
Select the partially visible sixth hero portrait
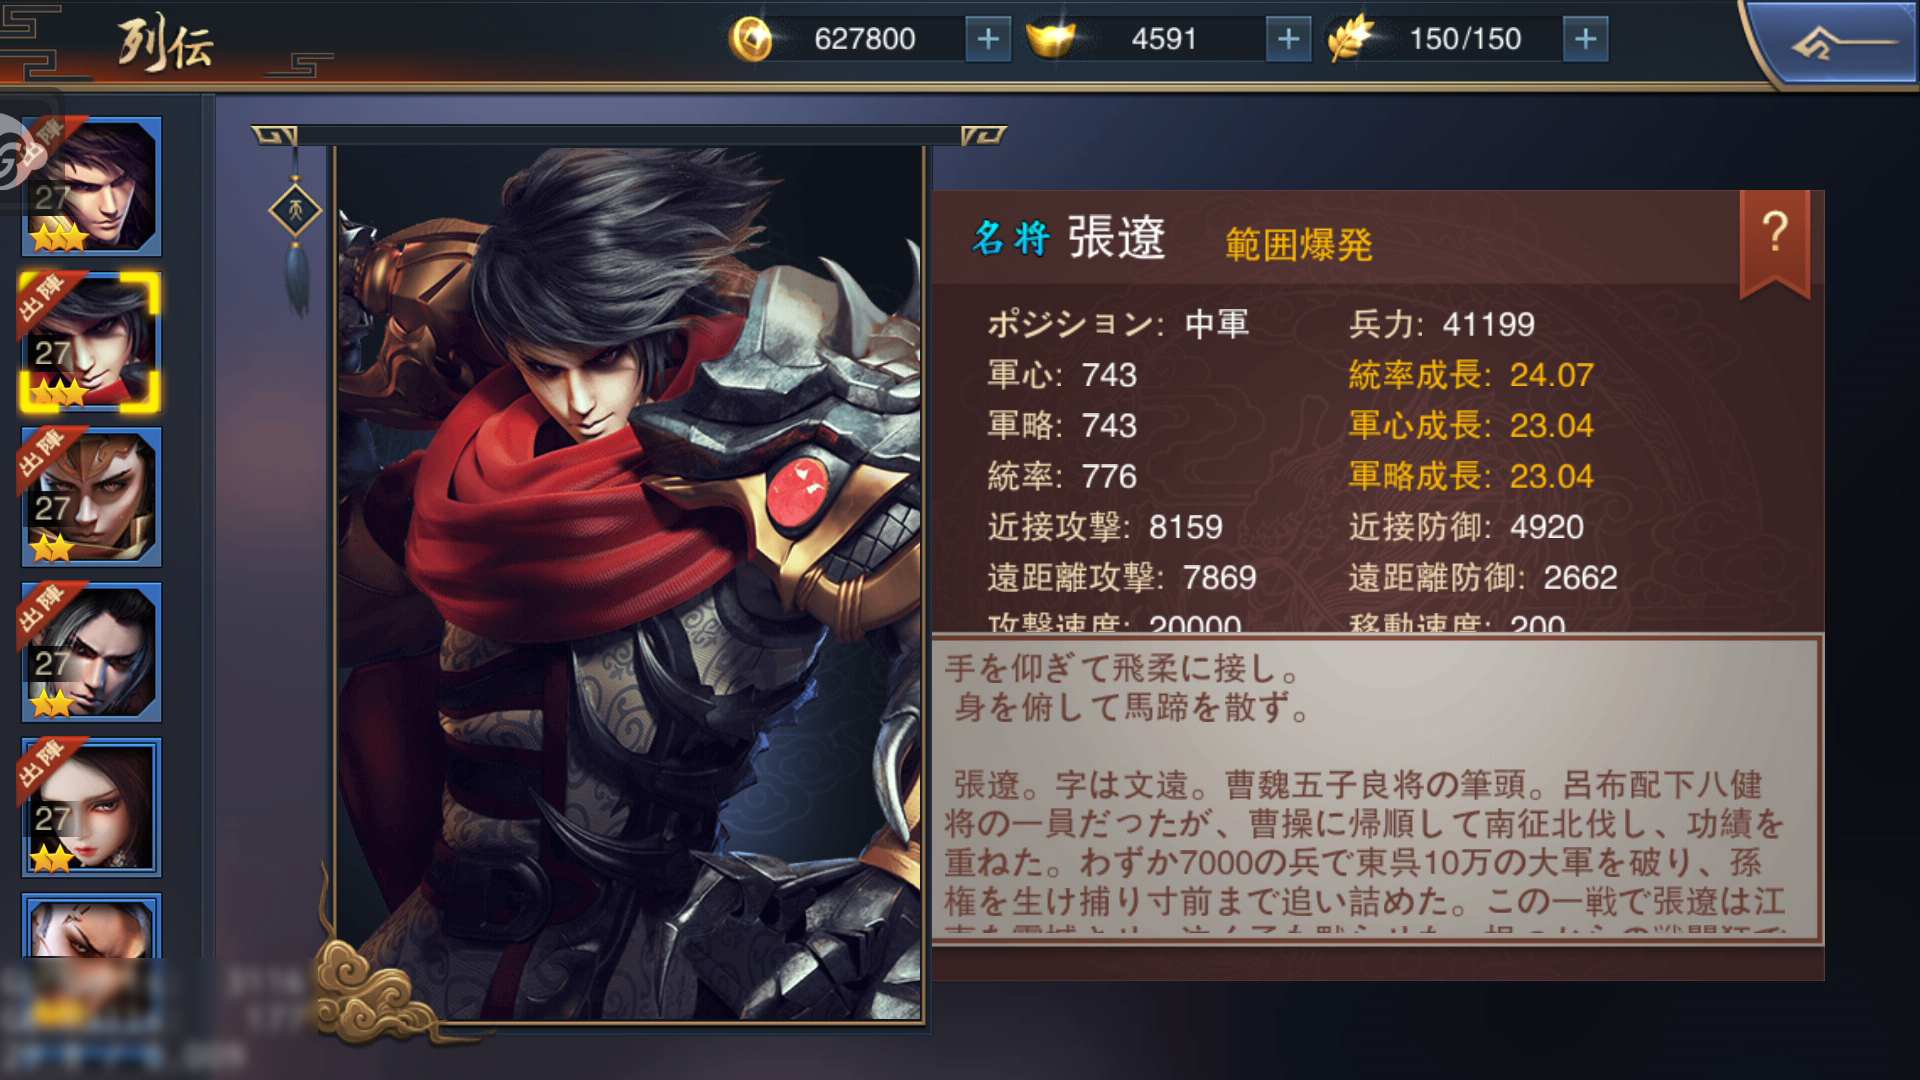(x=91, y=925)
